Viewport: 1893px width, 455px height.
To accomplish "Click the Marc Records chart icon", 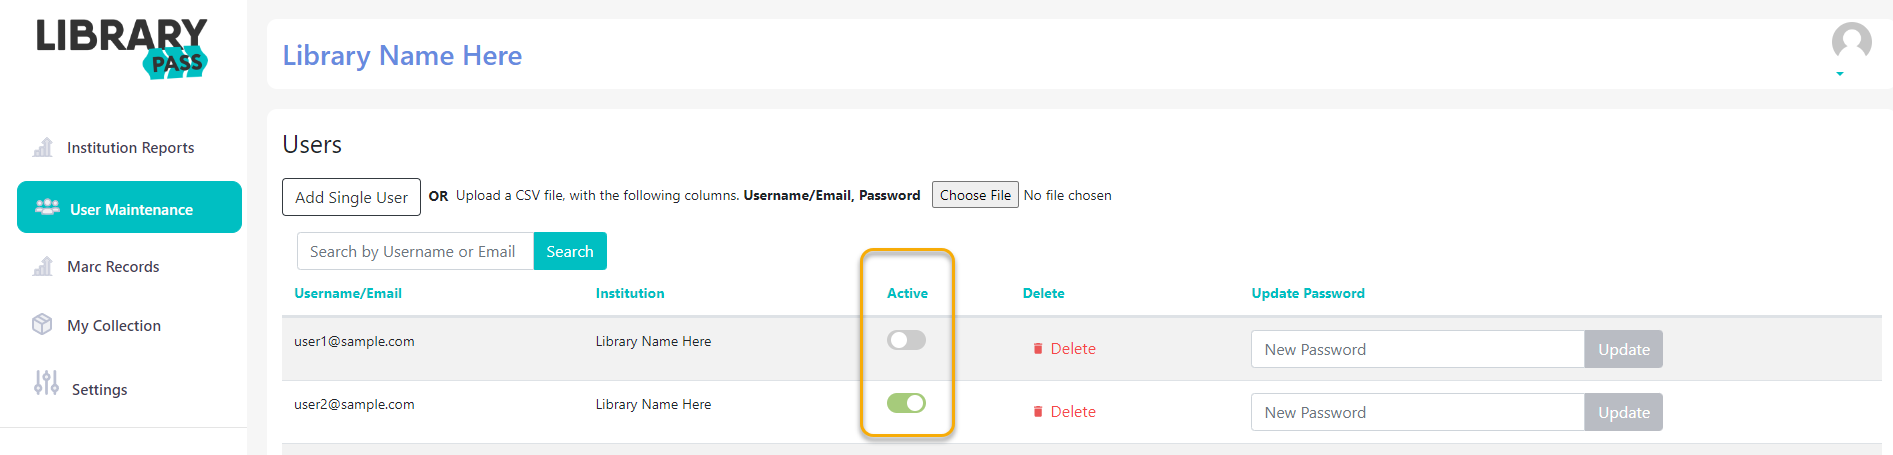I will [x=43, y=266].
